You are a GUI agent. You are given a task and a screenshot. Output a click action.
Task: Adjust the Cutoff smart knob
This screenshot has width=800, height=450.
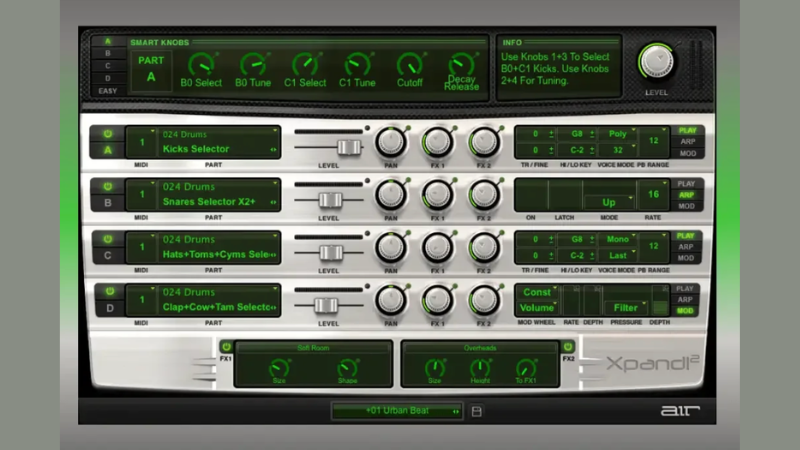410,65
